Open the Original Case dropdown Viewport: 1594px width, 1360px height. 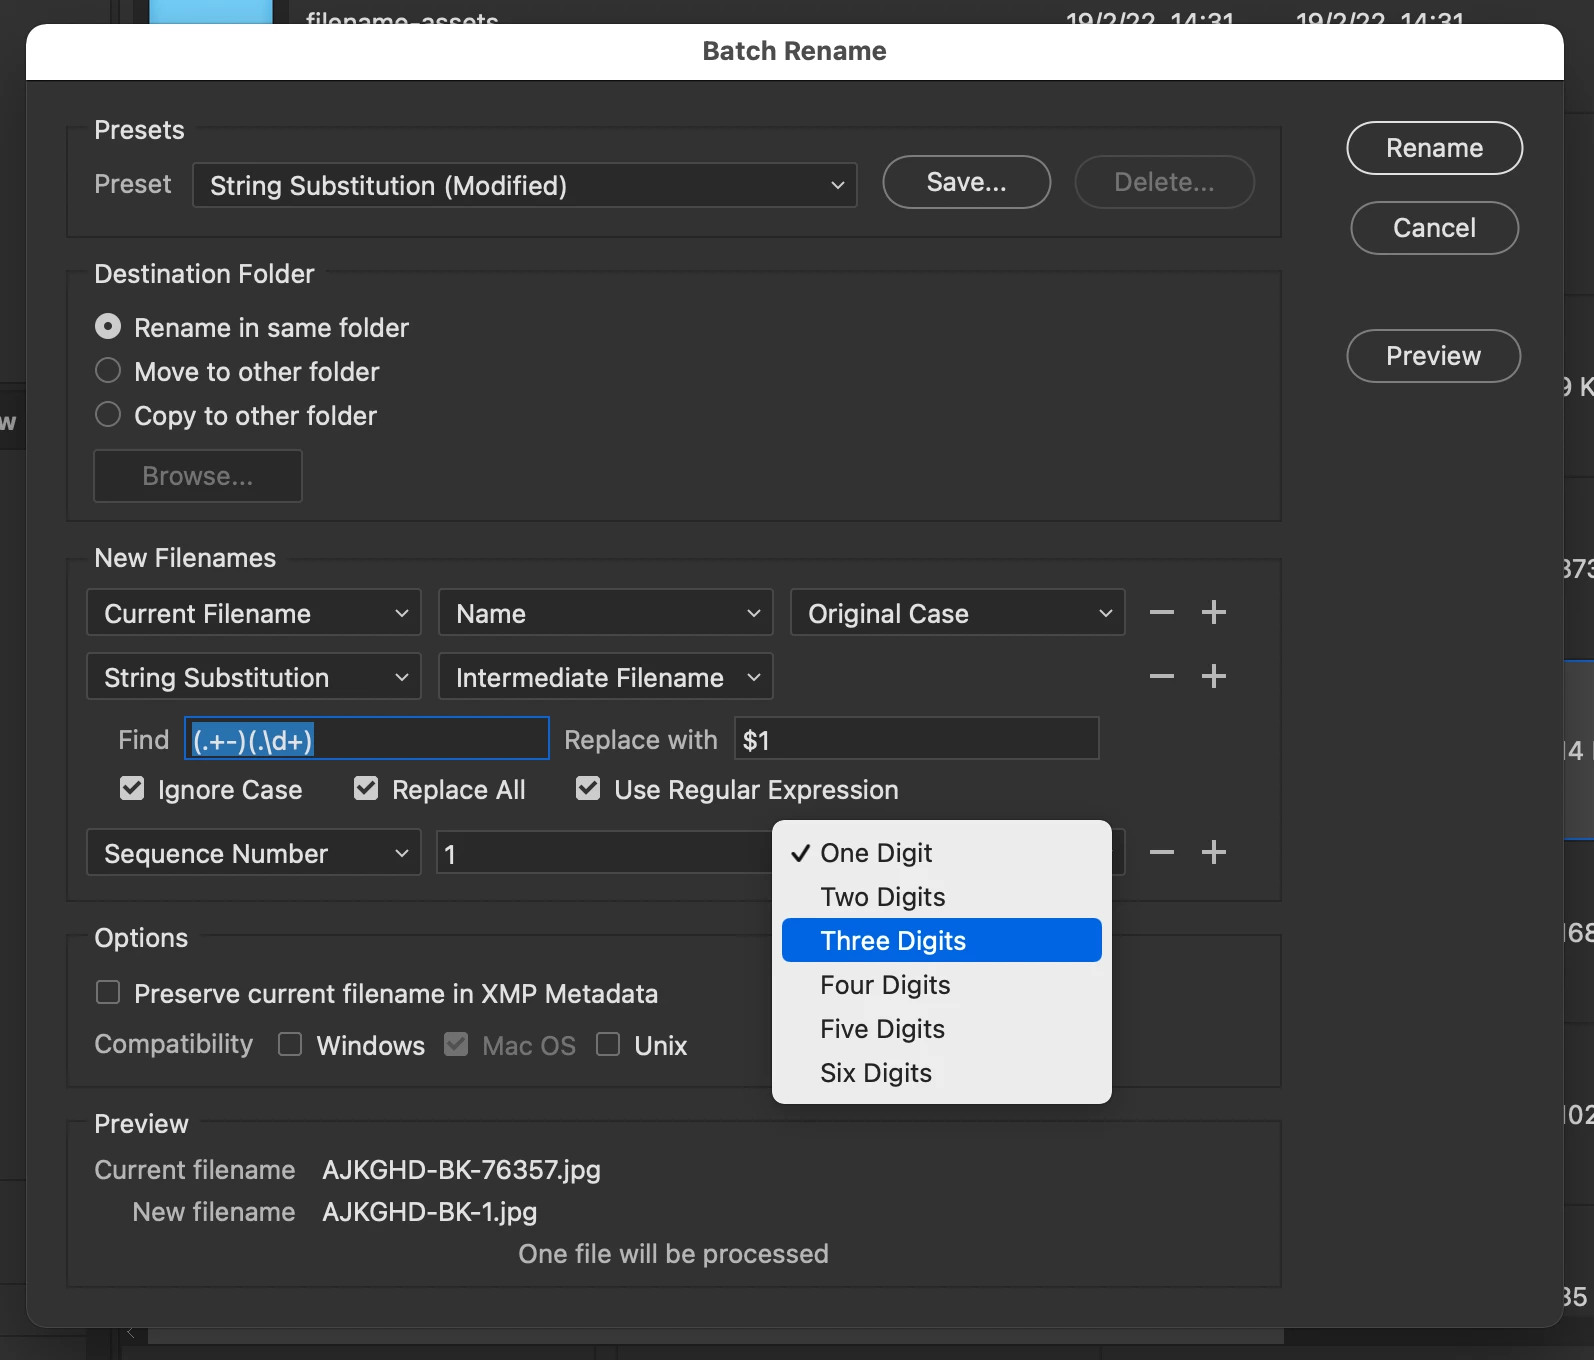coord(958,613)
